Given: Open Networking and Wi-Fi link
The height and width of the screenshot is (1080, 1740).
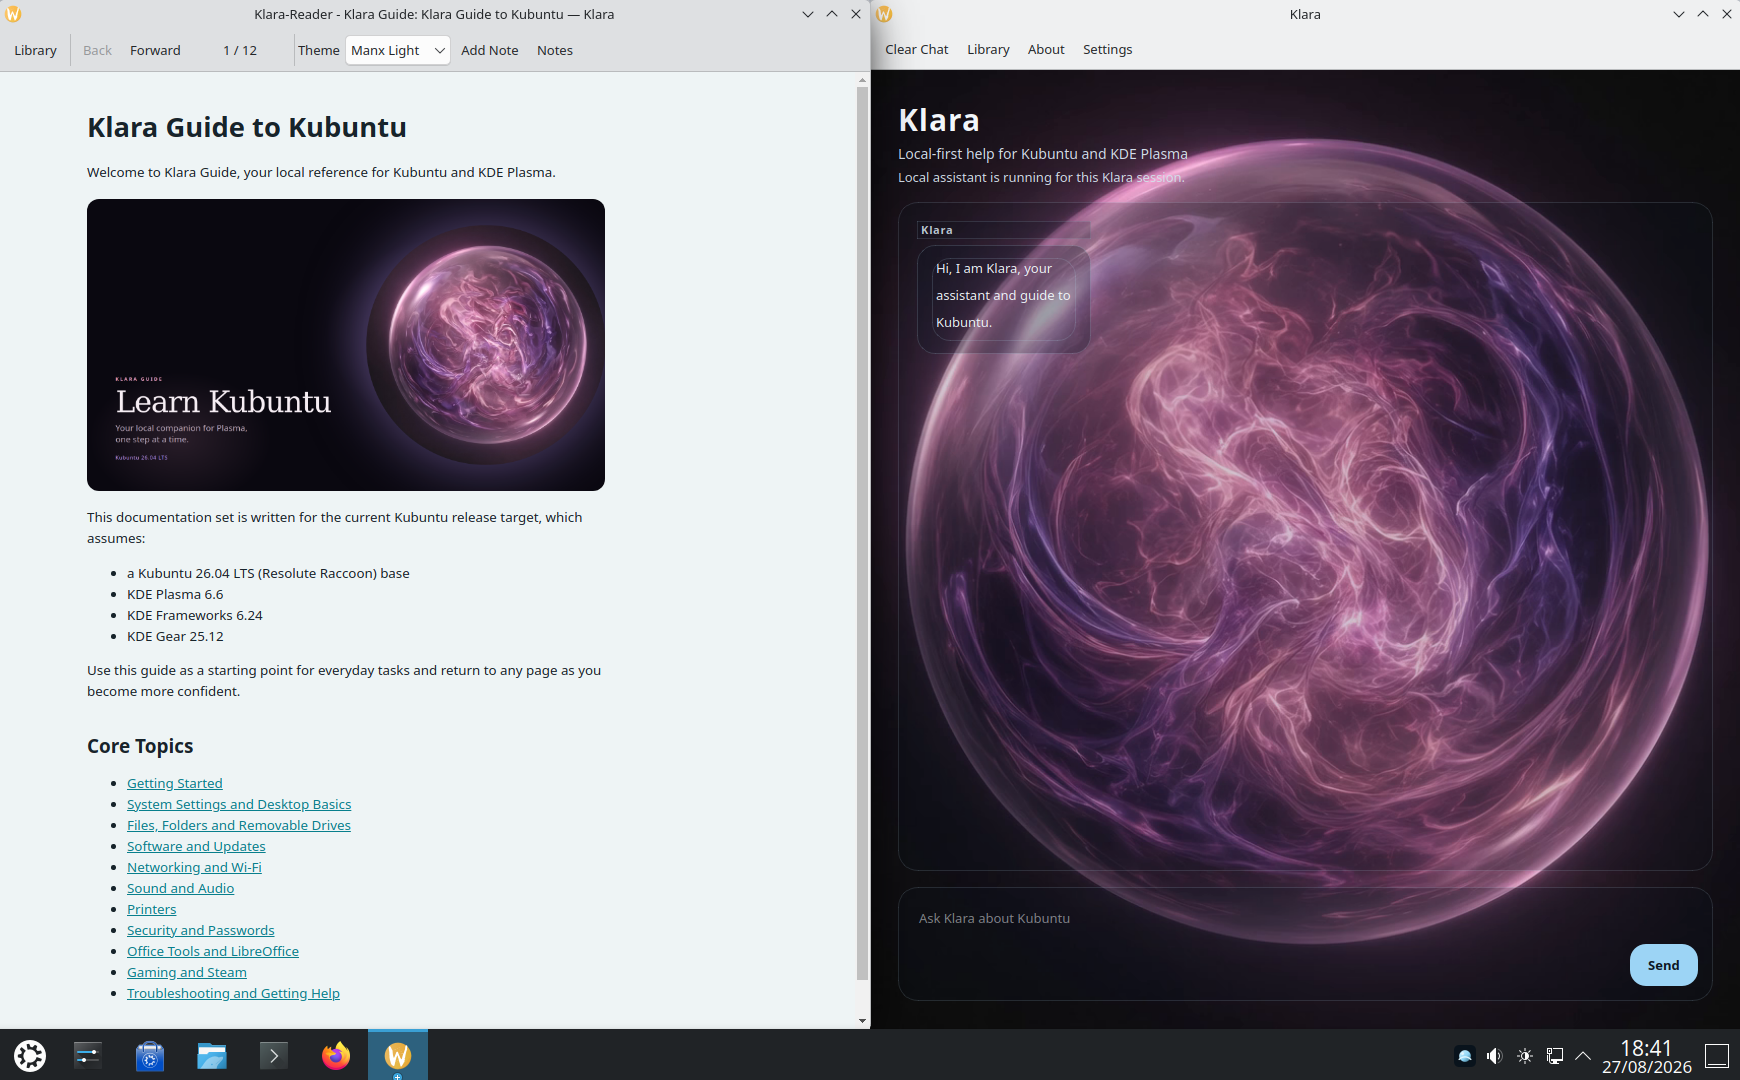Looking at the screenshot, I should click(x=194, y=867).
